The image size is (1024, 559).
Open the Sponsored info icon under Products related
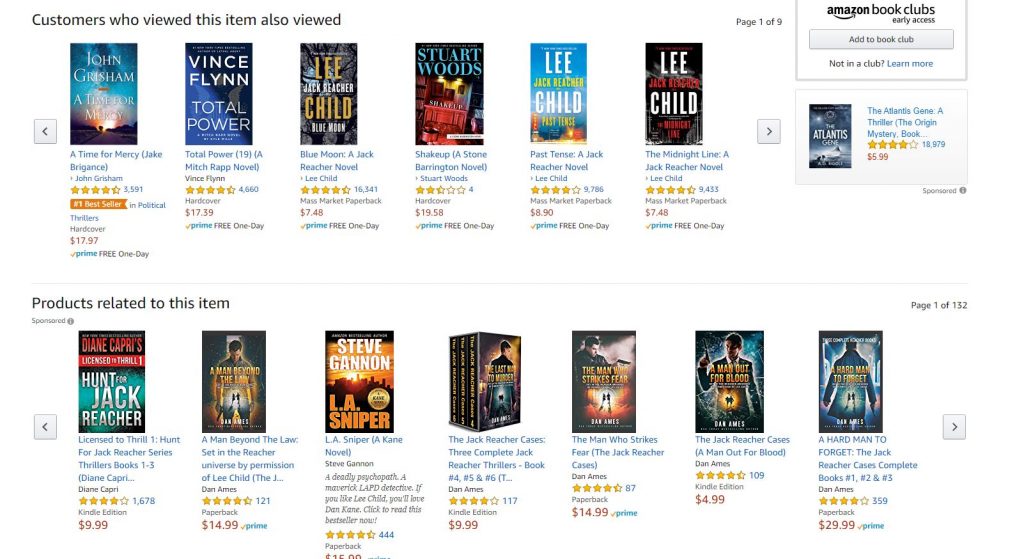(x=71, y=321)
